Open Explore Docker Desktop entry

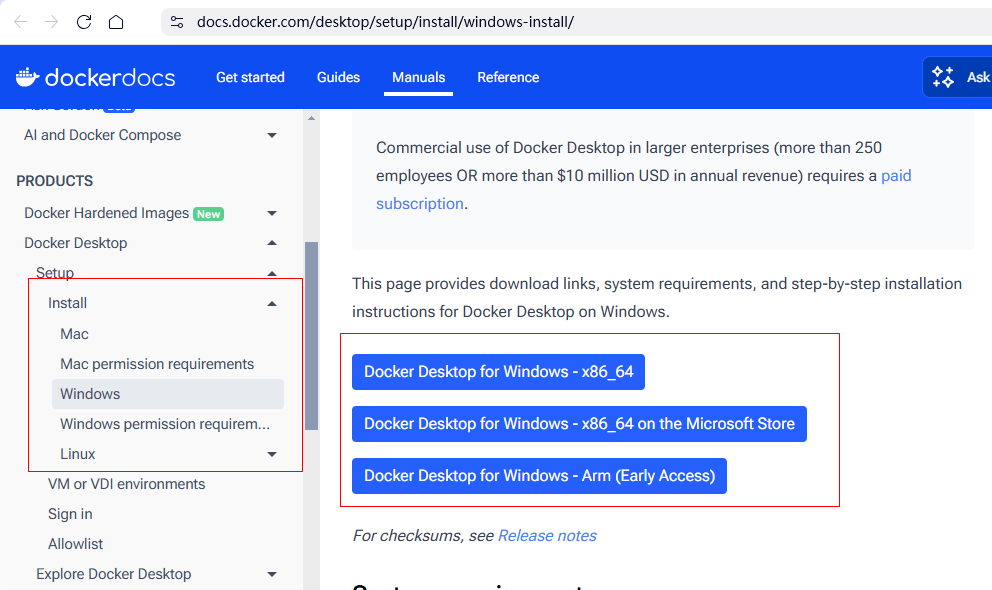click(113, 574)
